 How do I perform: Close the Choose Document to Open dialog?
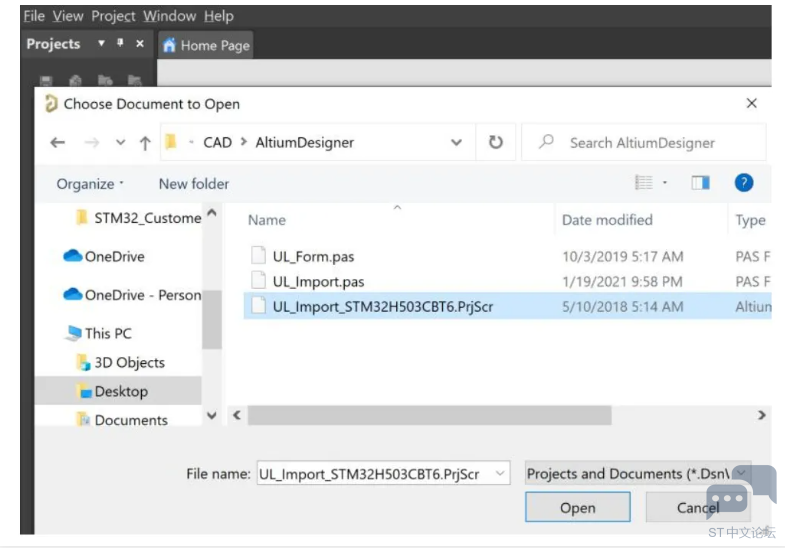[x=751, y=104]
